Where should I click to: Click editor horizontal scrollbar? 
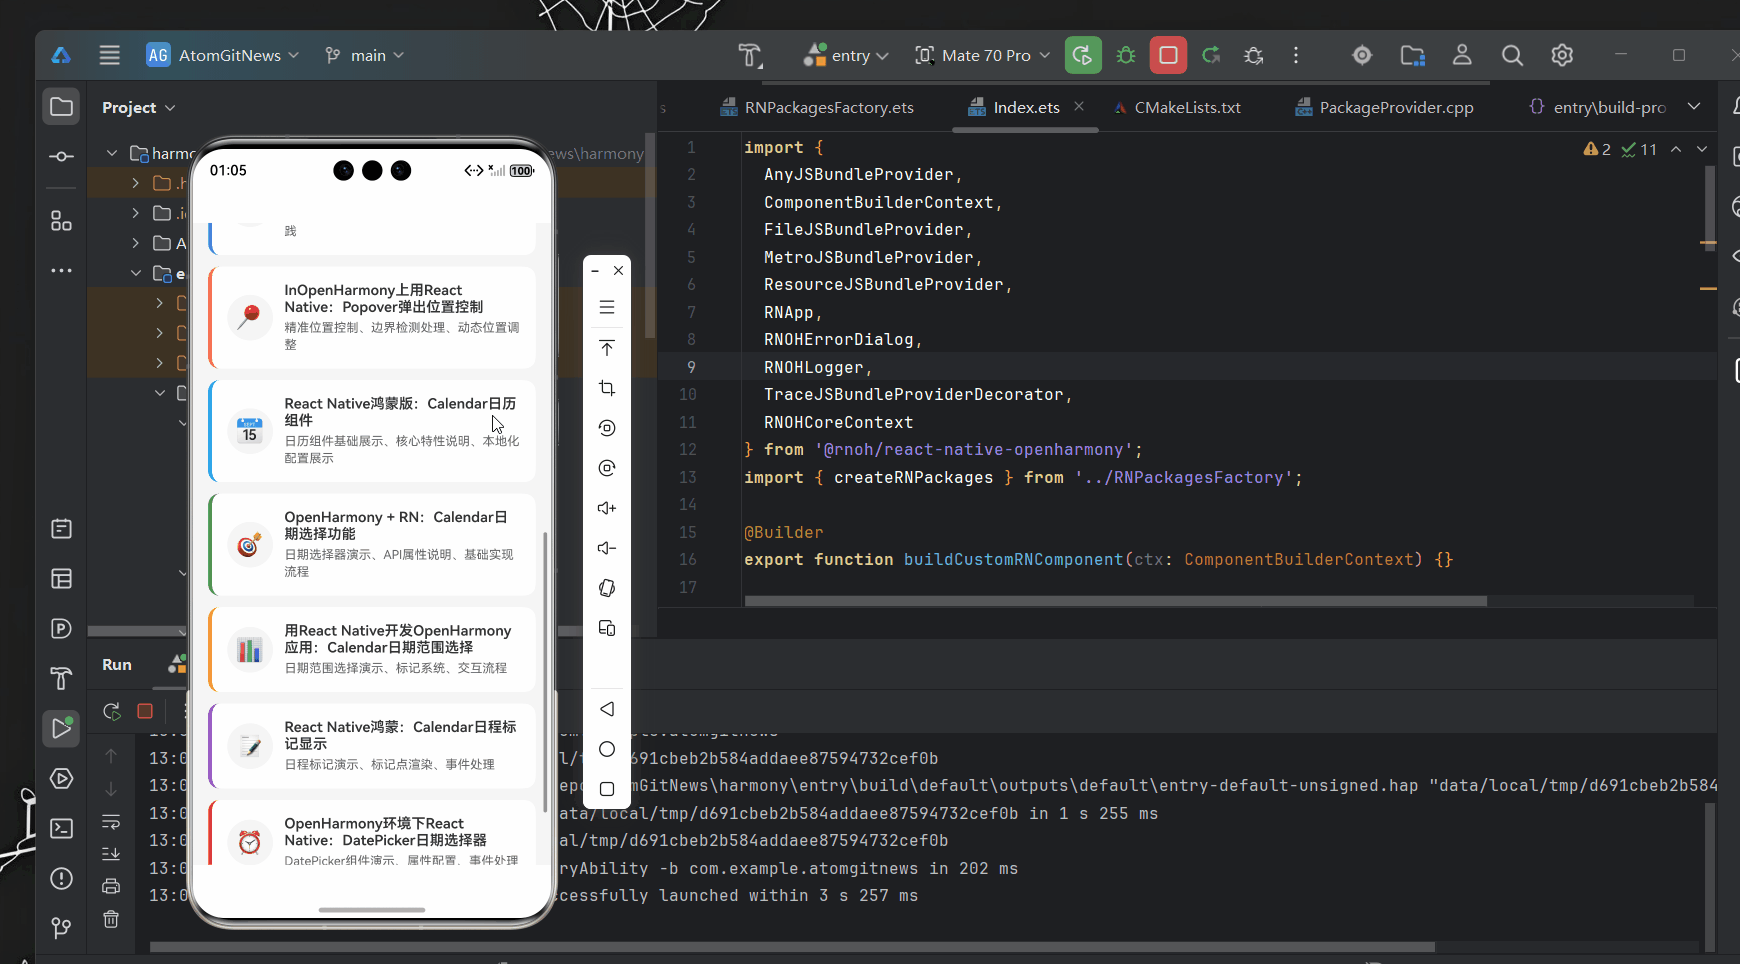click(1115, 601)
